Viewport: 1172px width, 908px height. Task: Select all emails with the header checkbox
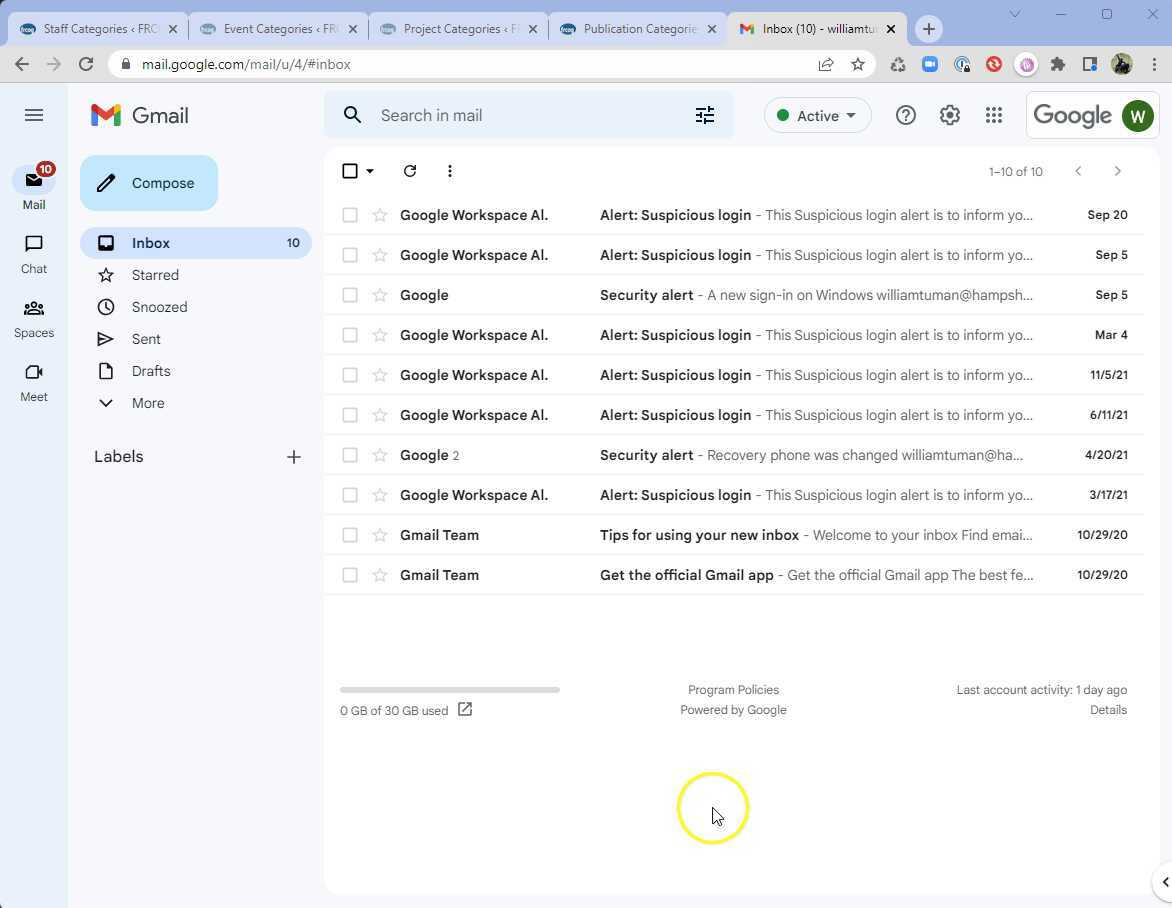(x=348, y=171)
